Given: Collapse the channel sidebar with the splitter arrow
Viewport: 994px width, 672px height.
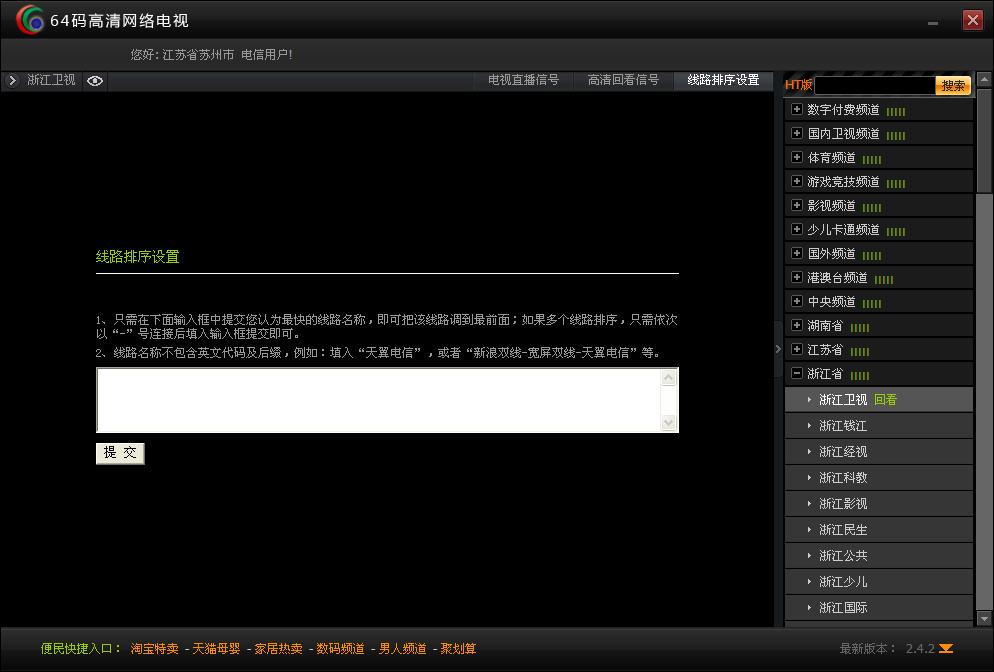Looking at the screenshot, I should click(778, 349).
